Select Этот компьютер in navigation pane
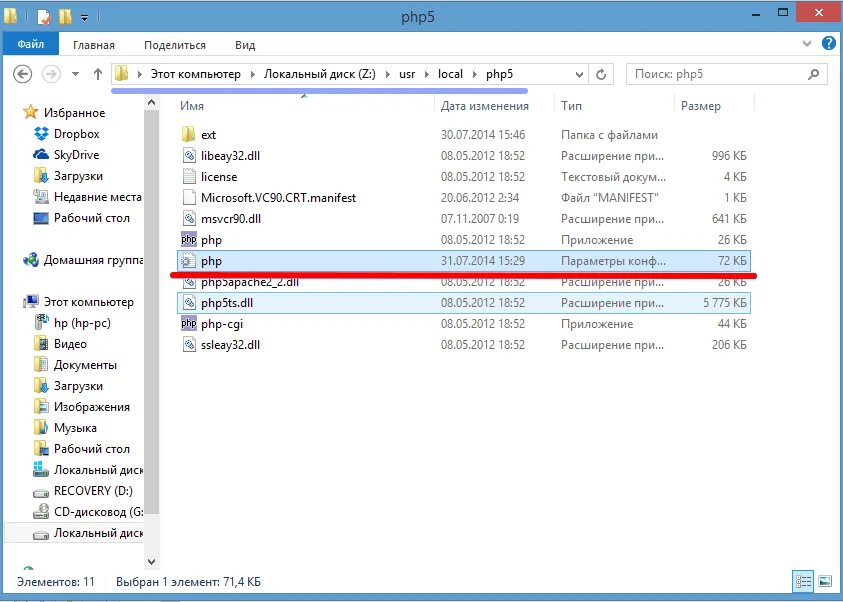The image size is (843, 602). [x=88, y=302]
